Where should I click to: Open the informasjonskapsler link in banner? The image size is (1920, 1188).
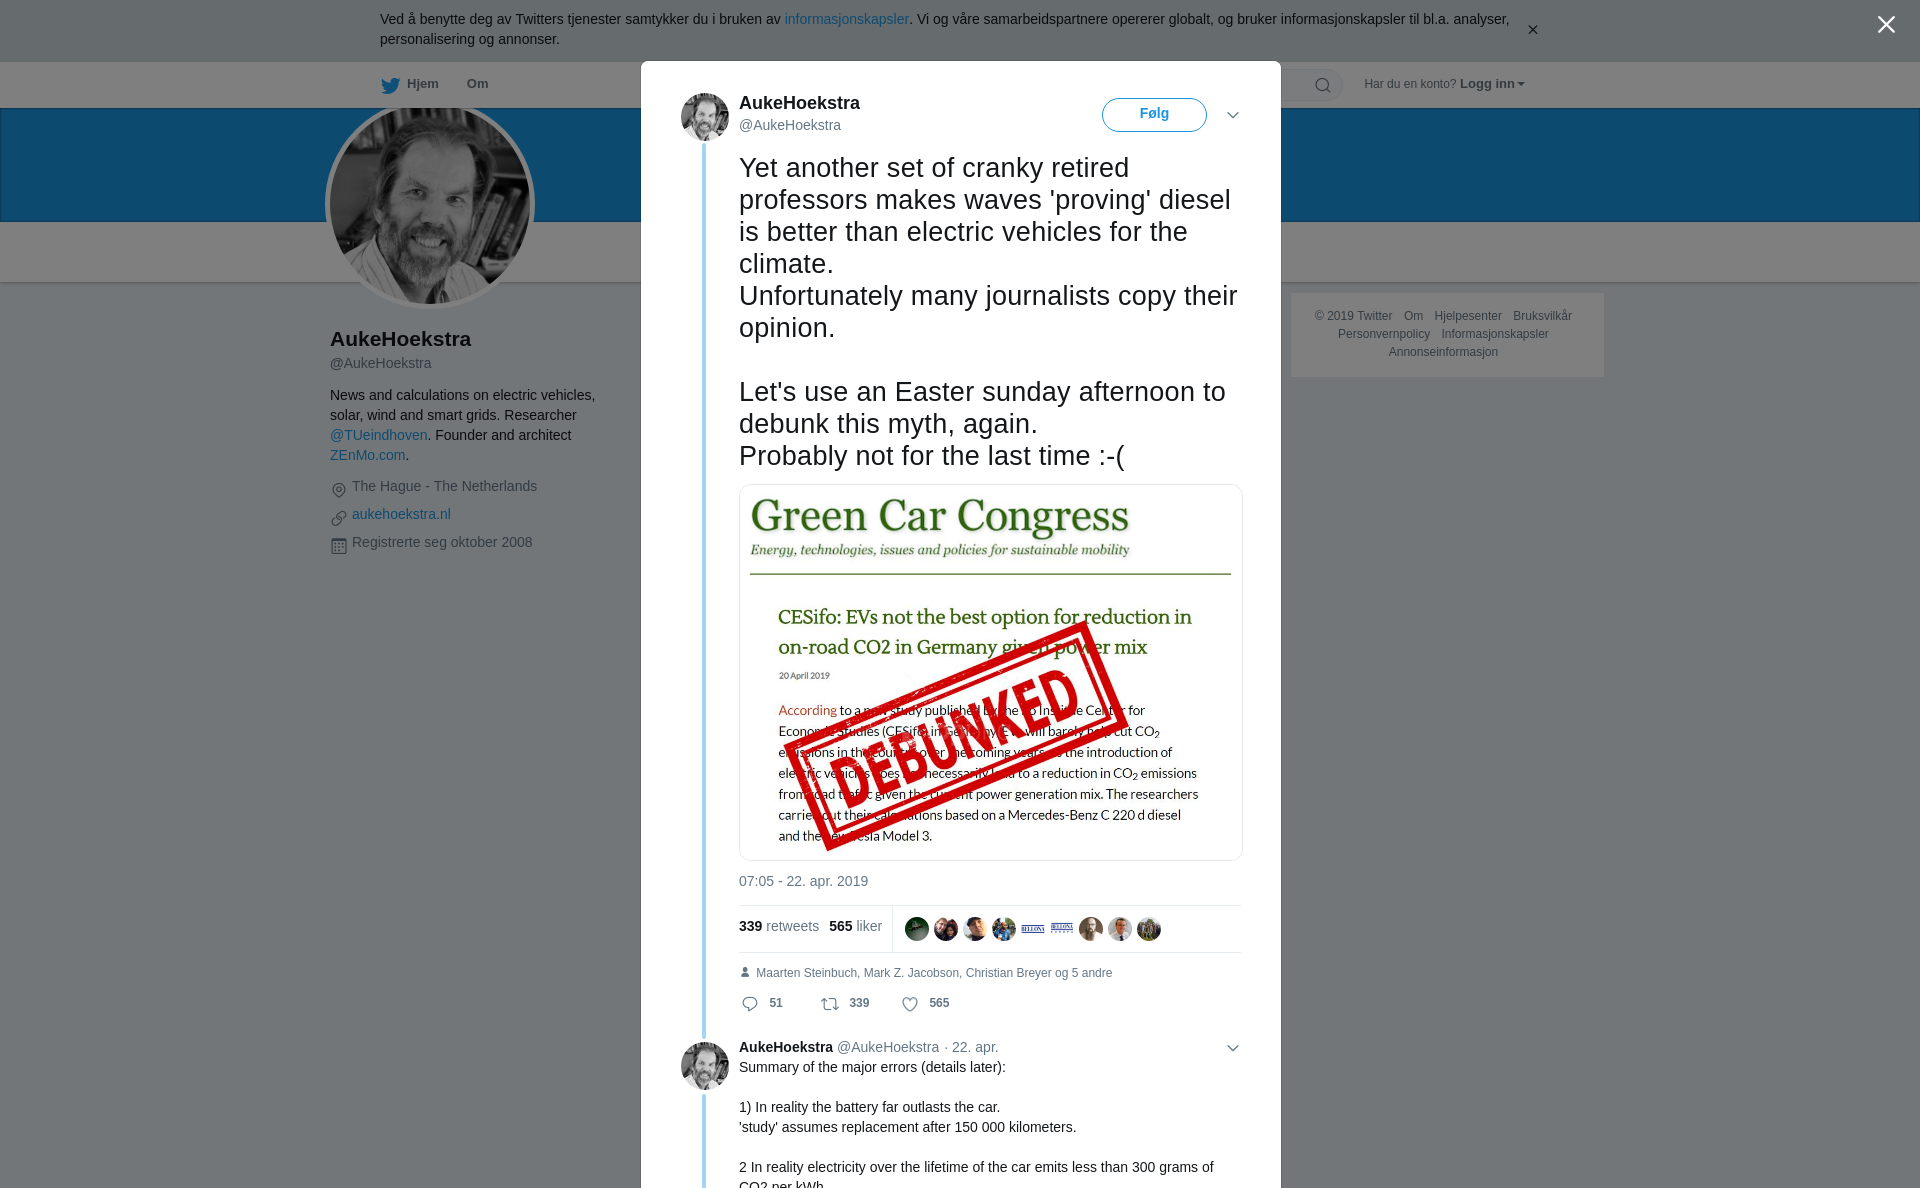pos(846,19)
